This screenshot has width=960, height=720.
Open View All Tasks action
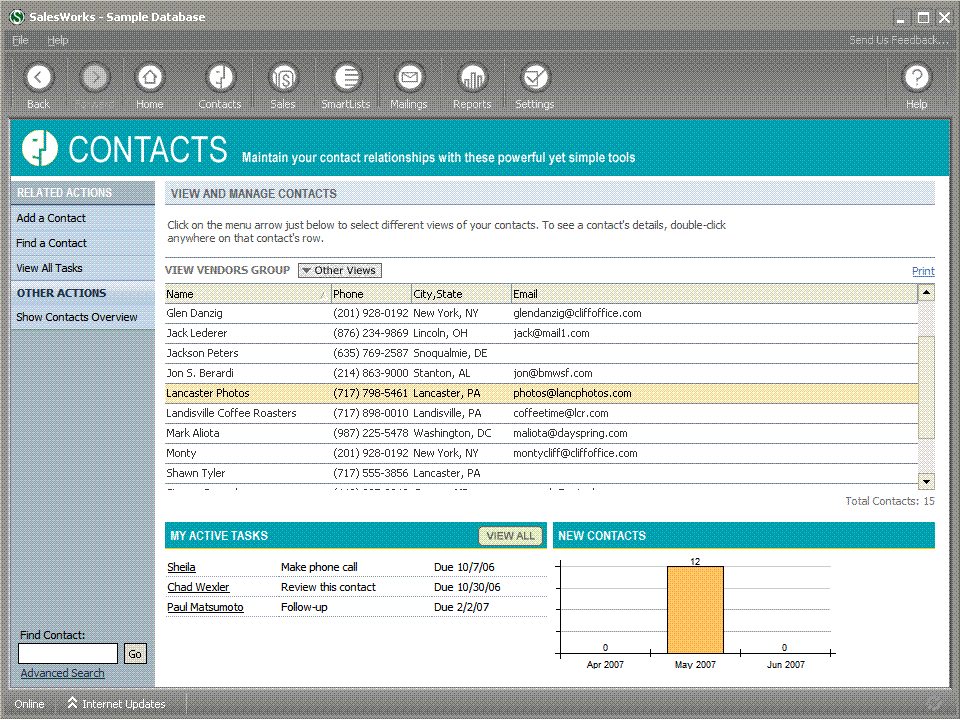[49, 268]
